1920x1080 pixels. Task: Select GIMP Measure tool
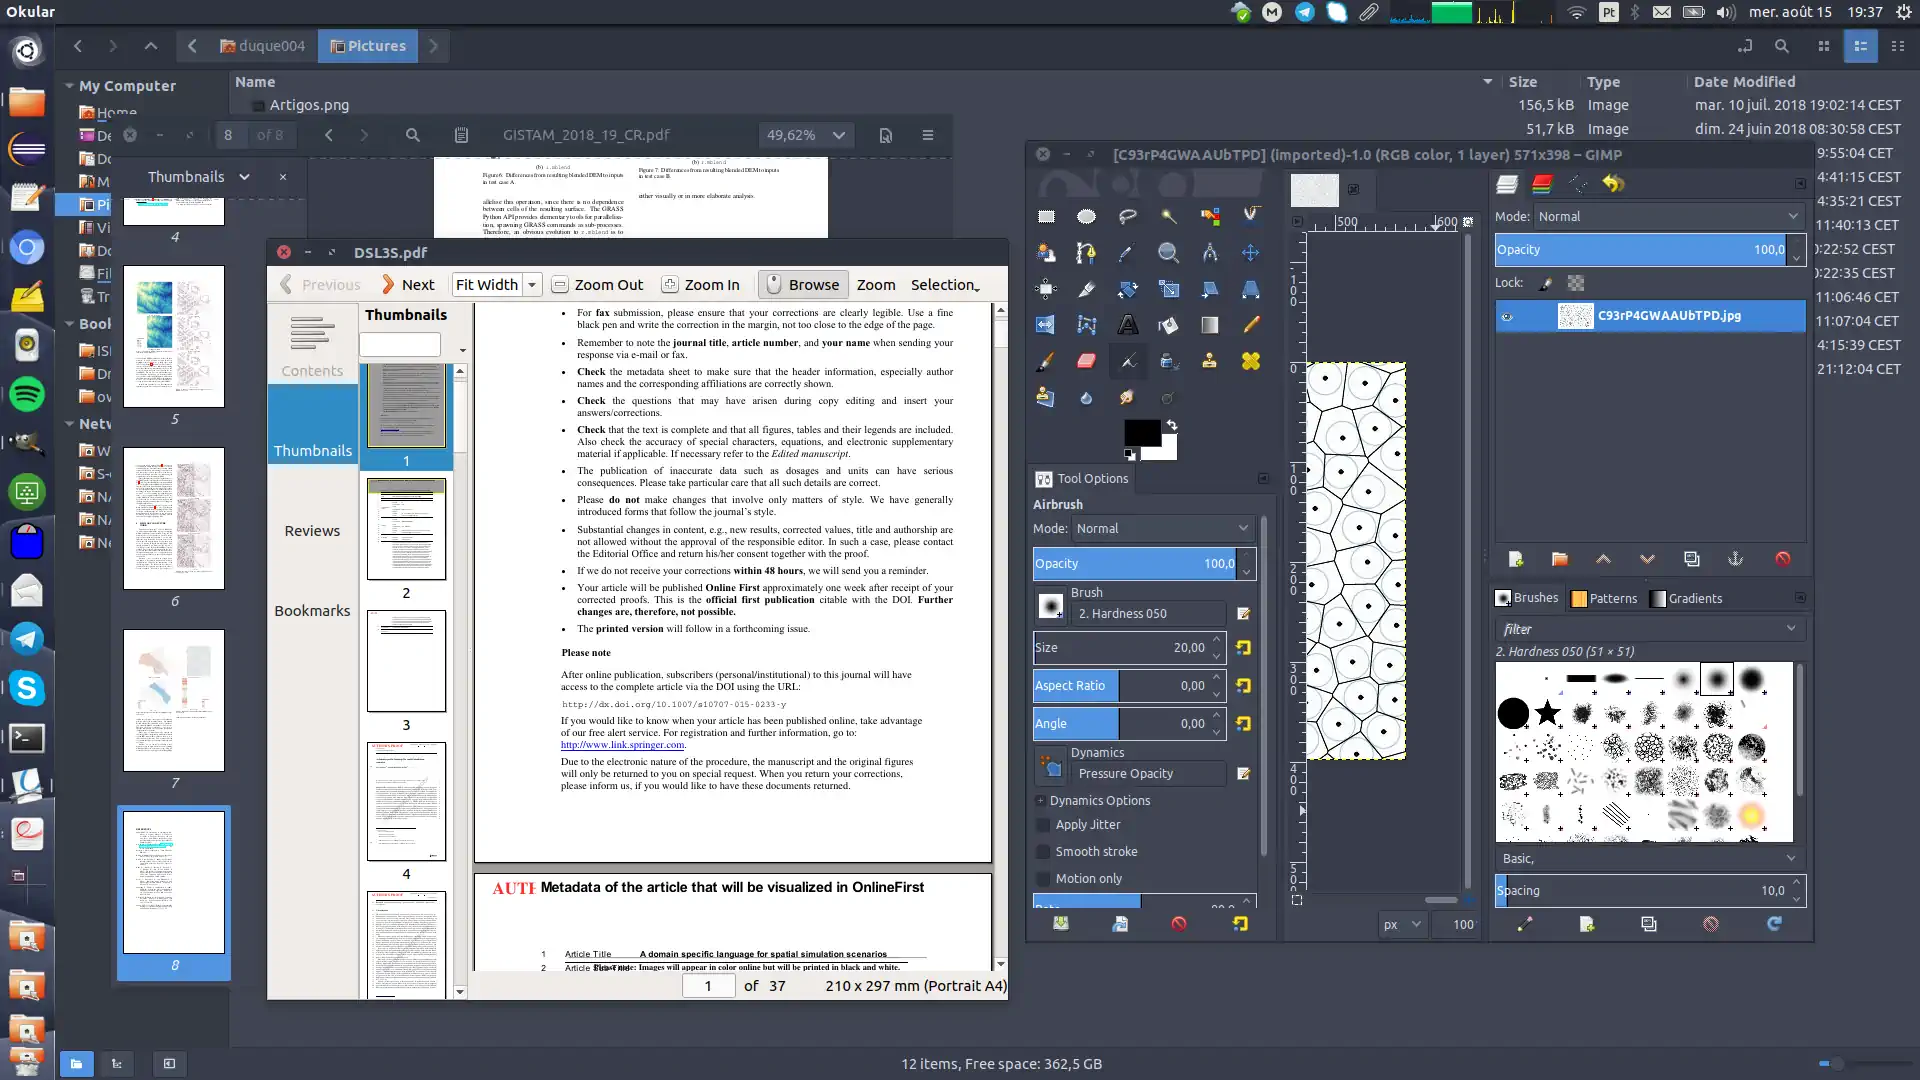(1210, 253)
